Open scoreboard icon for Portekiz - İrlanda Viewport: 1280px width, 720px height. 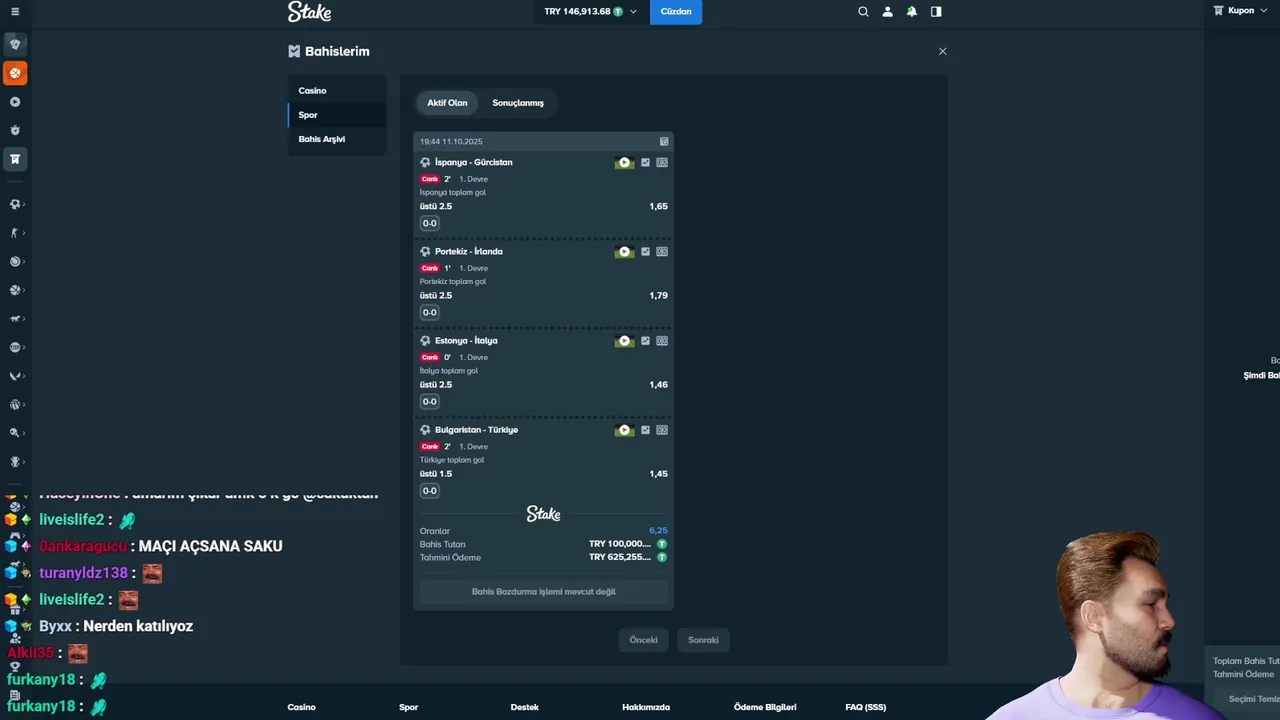(662, 252)
